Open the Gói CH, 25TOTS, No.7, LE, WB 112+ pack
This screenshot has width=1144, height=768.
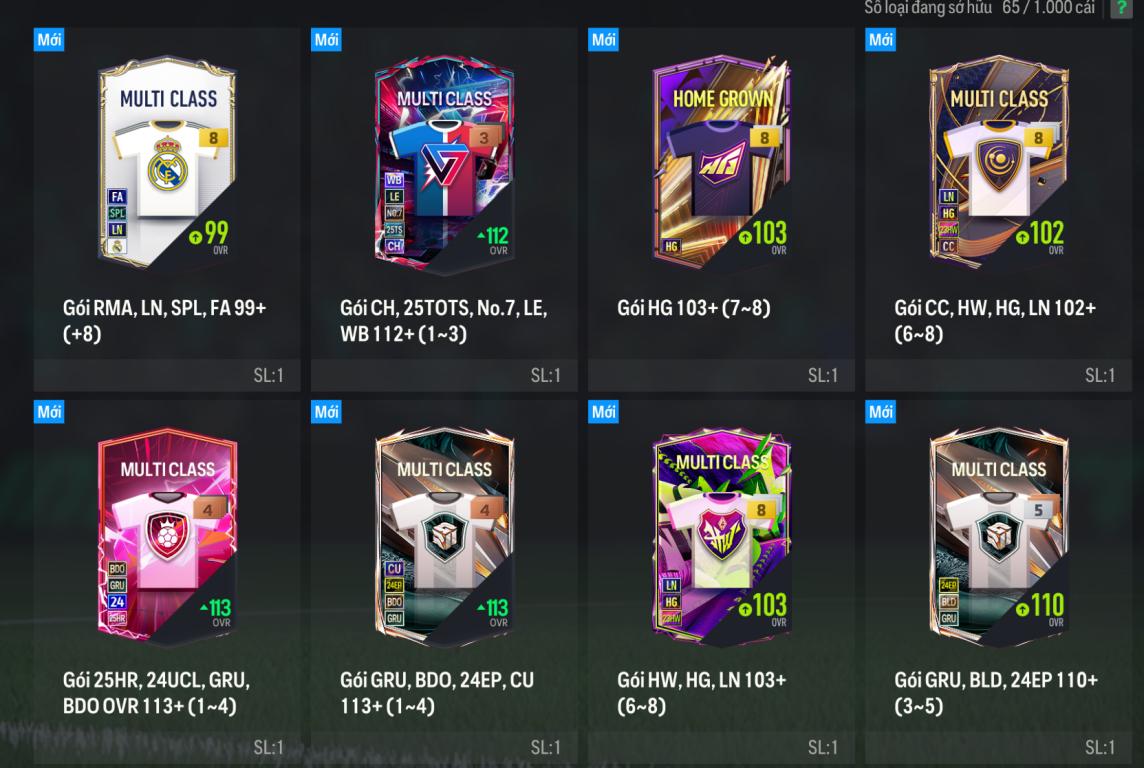point(444,209)
